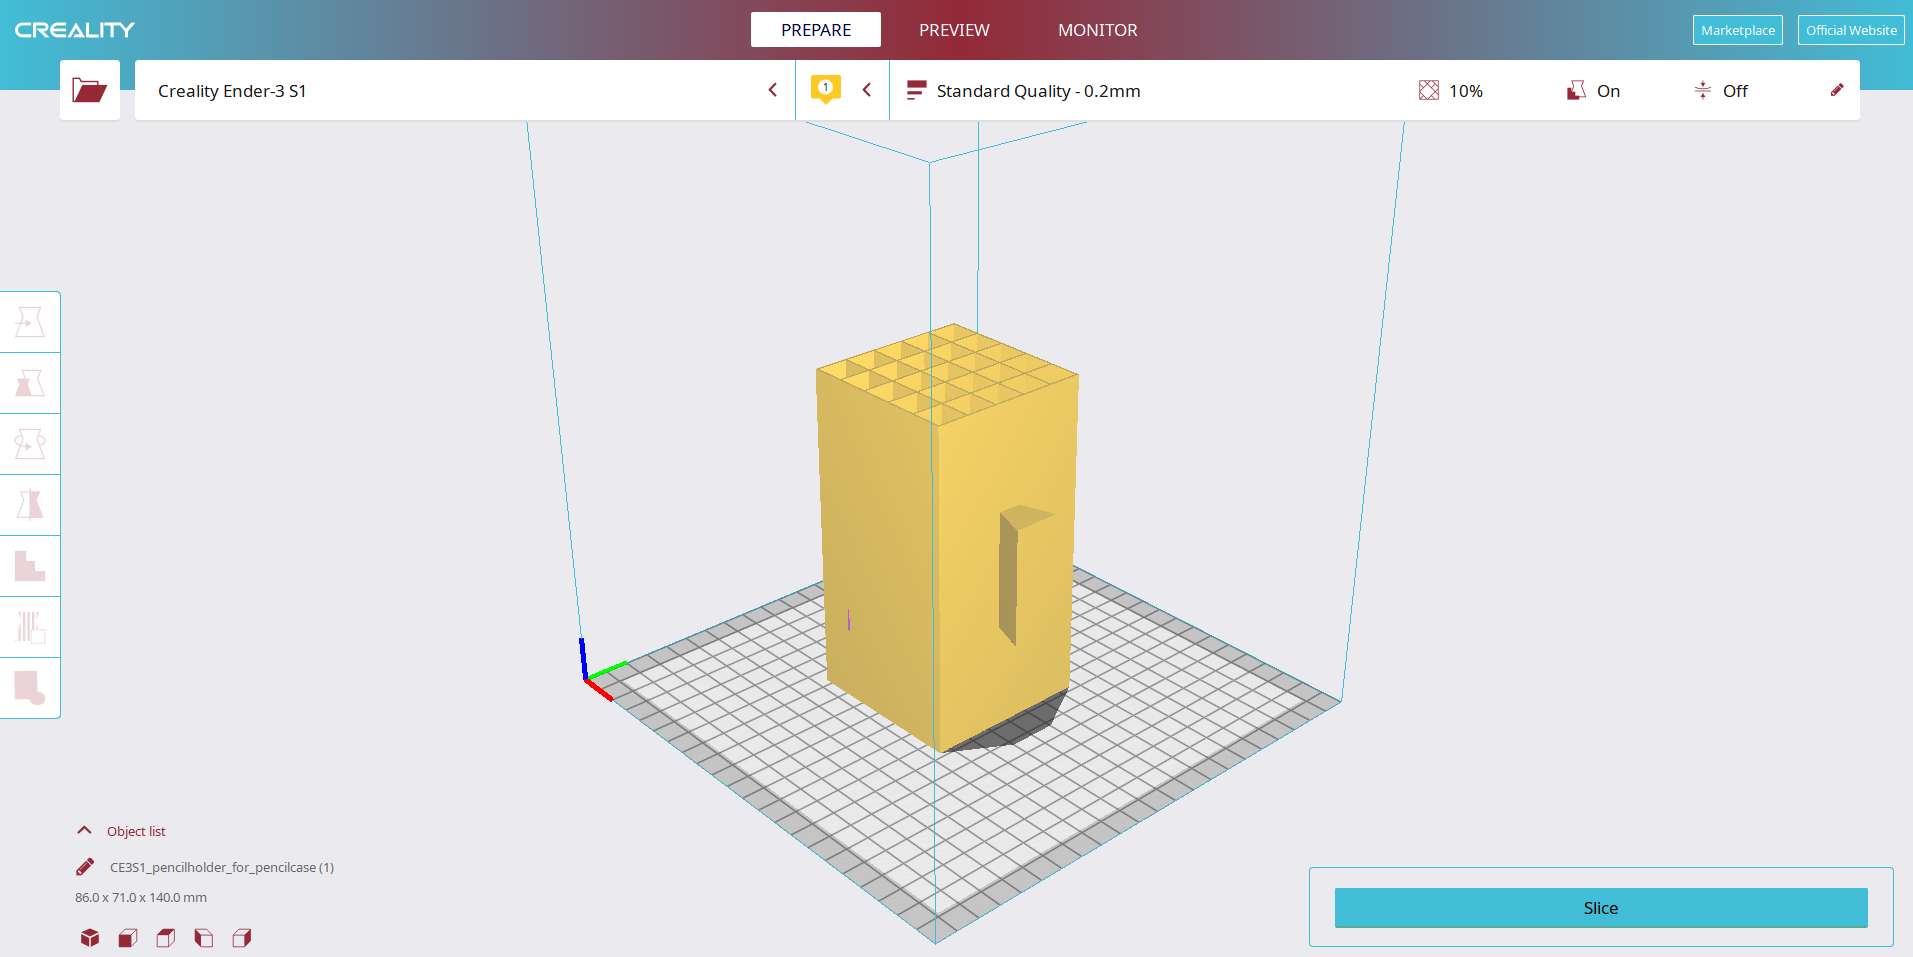Open the Marketplace link

(x=1737, y=30)
